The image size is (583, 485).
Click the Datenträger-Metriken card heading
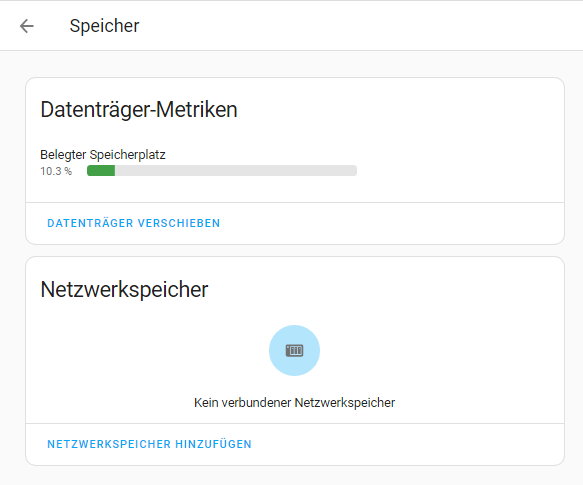pyautogui.click(x=139, y=110)
